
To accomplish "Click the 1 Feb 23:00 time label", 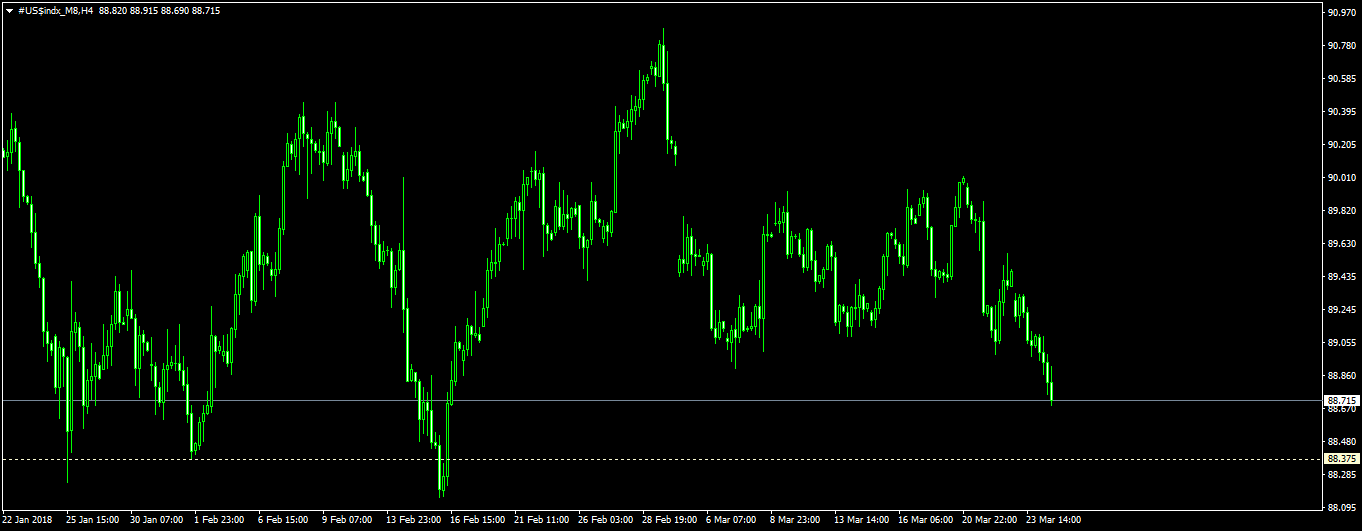I will click(219, 520).
